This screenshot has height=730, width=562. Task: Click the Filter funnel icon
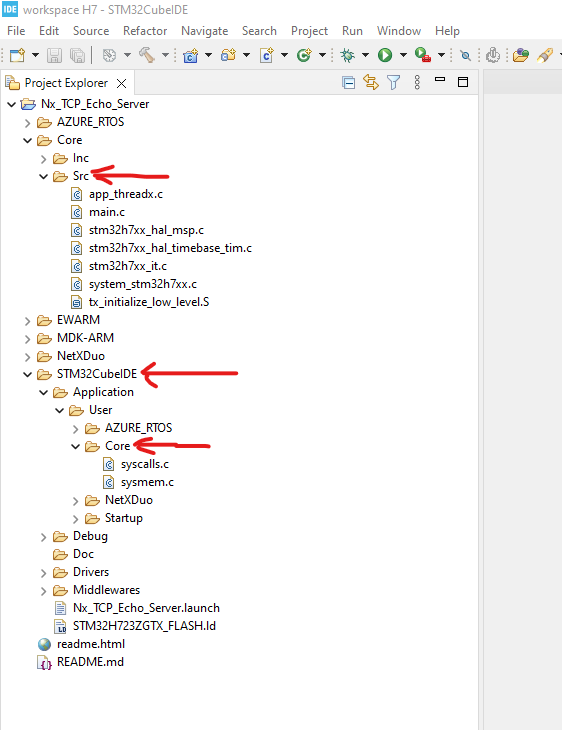coord(393,82)
